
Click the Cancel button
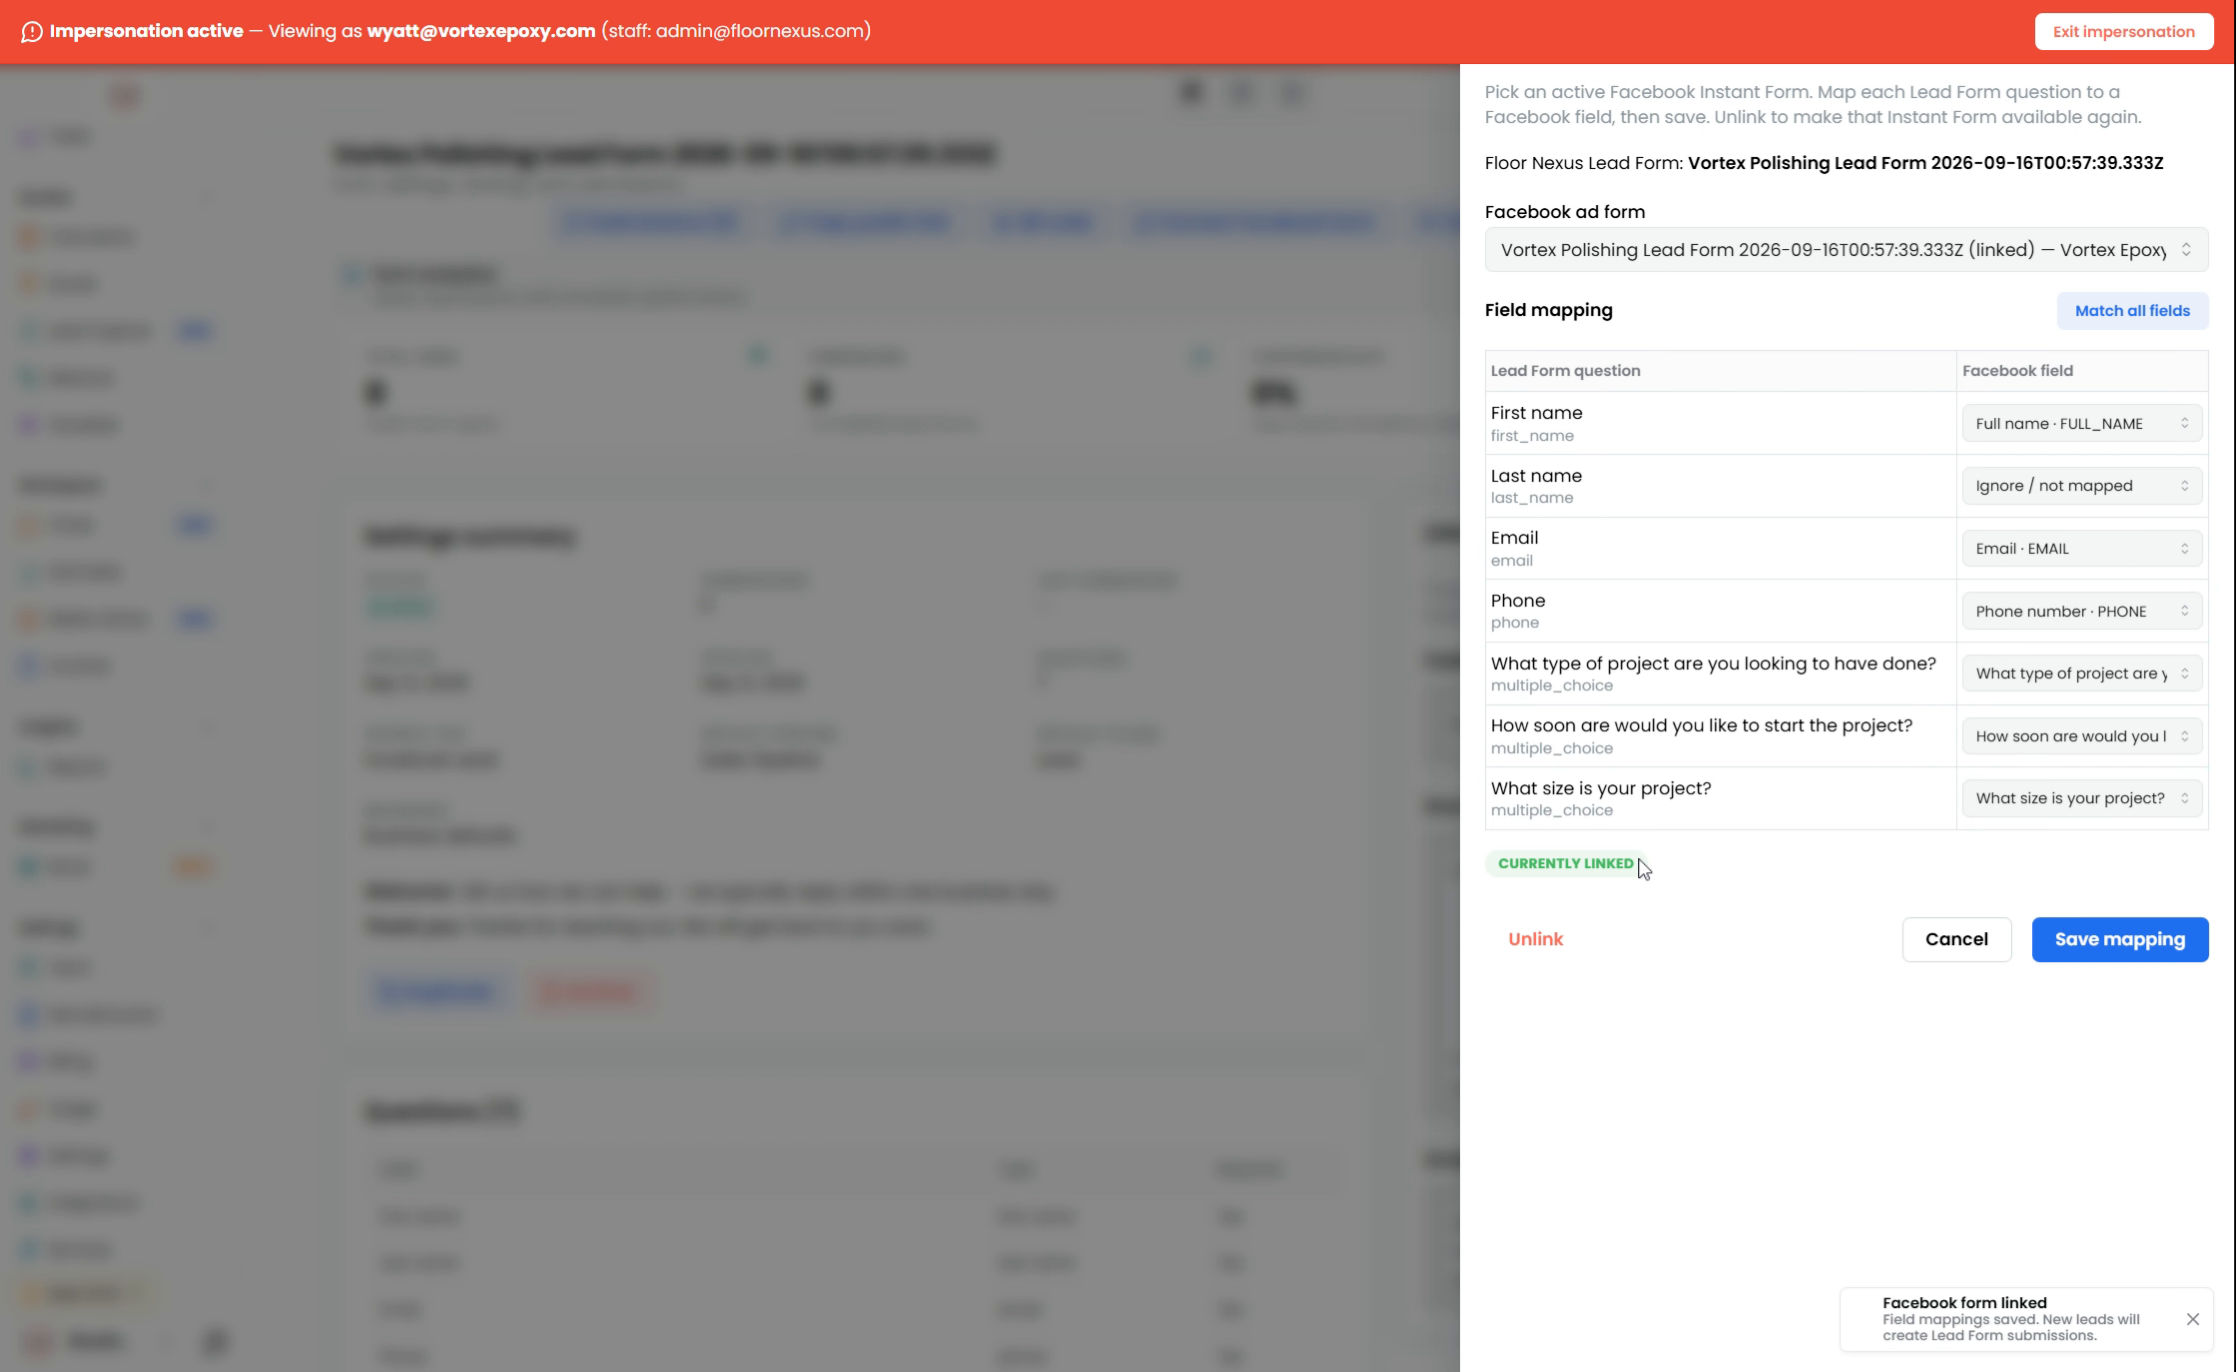[x=1956, y=939]
